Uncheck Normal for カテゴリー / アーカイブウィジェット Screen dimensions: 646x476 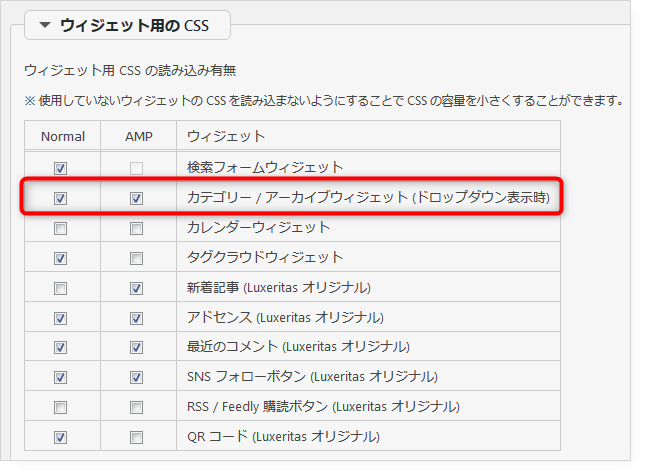pyautogui.click(x=61, y=198)
